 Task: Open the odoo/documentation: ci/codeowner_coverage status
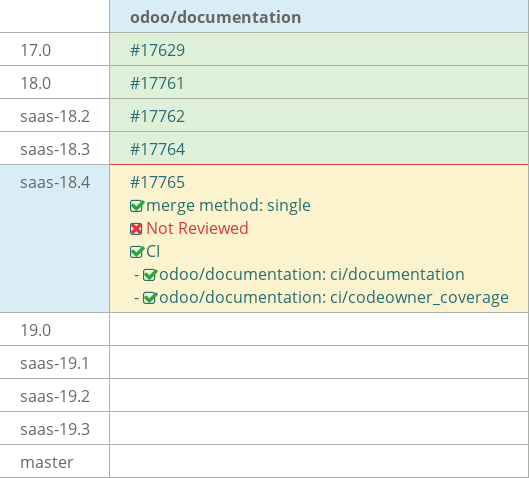(x=334, y=297)
